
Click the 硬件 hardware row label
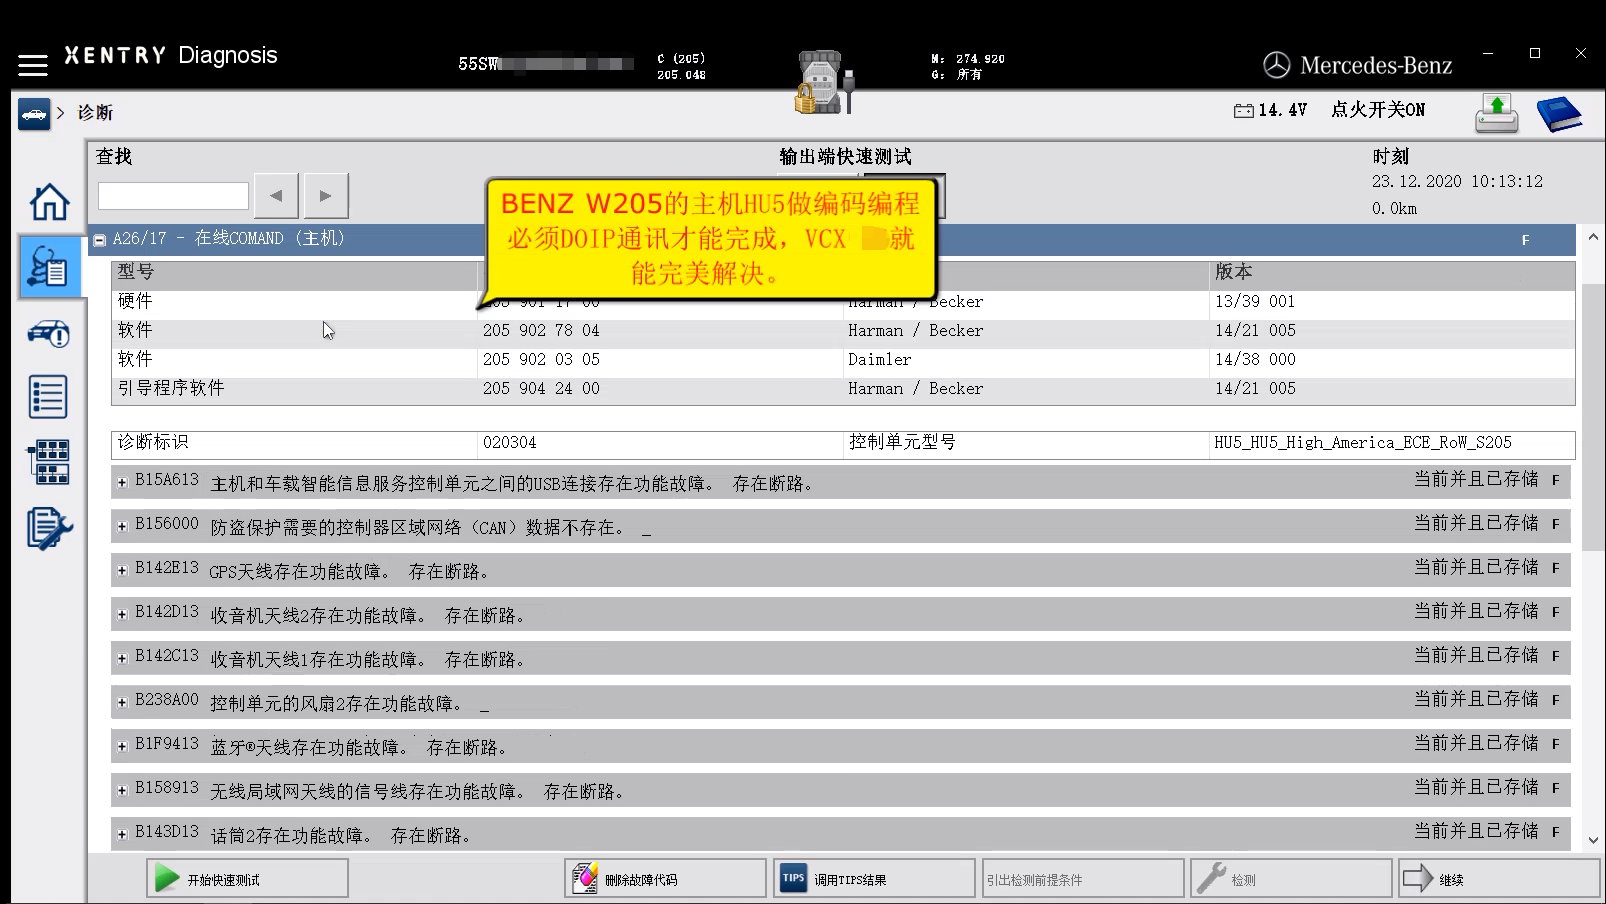135,301
